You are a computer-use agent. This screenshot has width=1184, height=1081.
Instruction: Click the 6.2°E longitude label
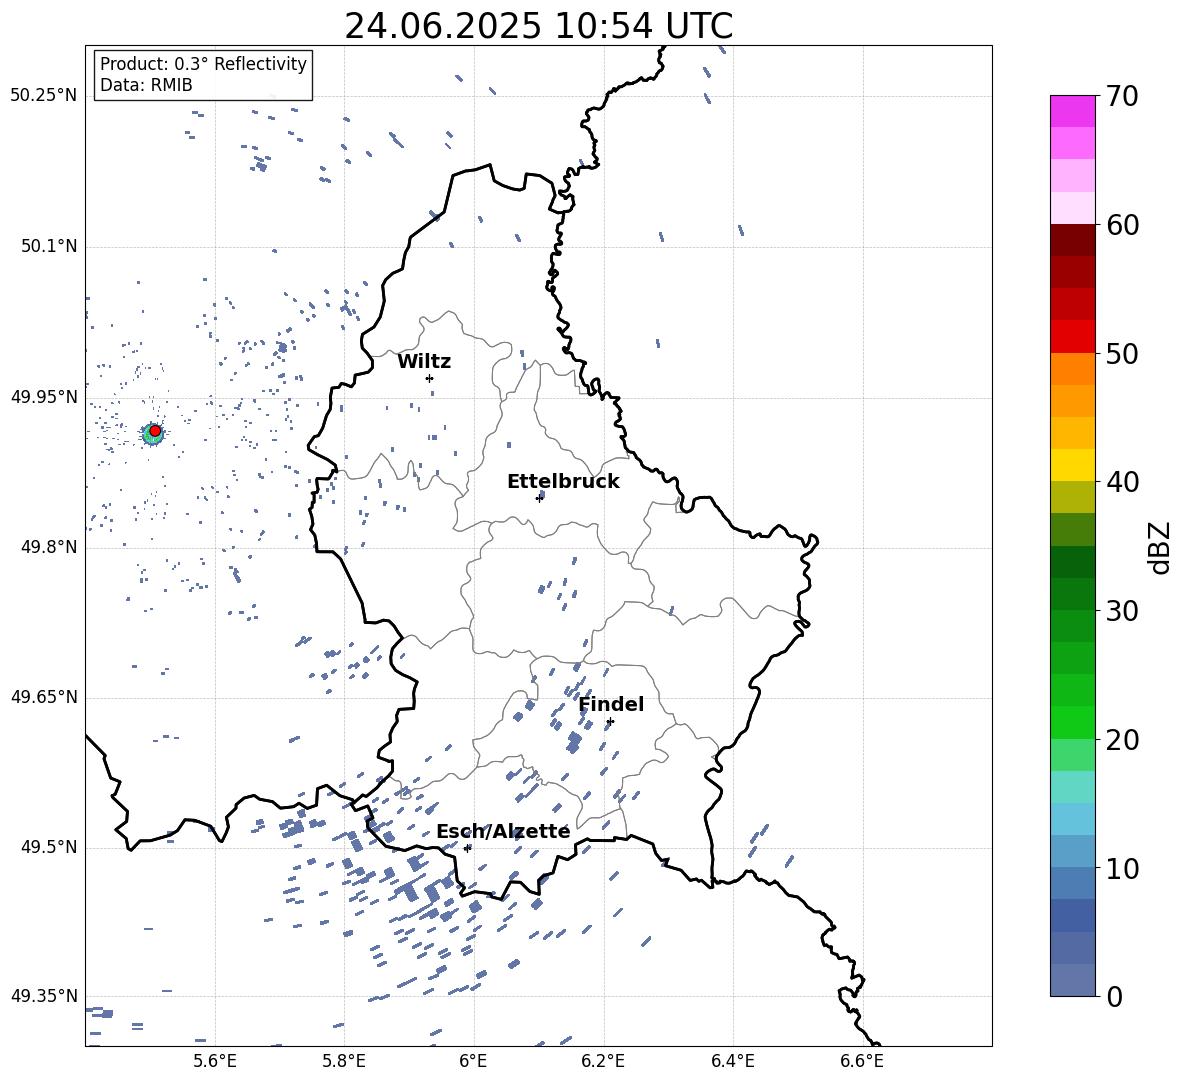[x=603, y=1061]
